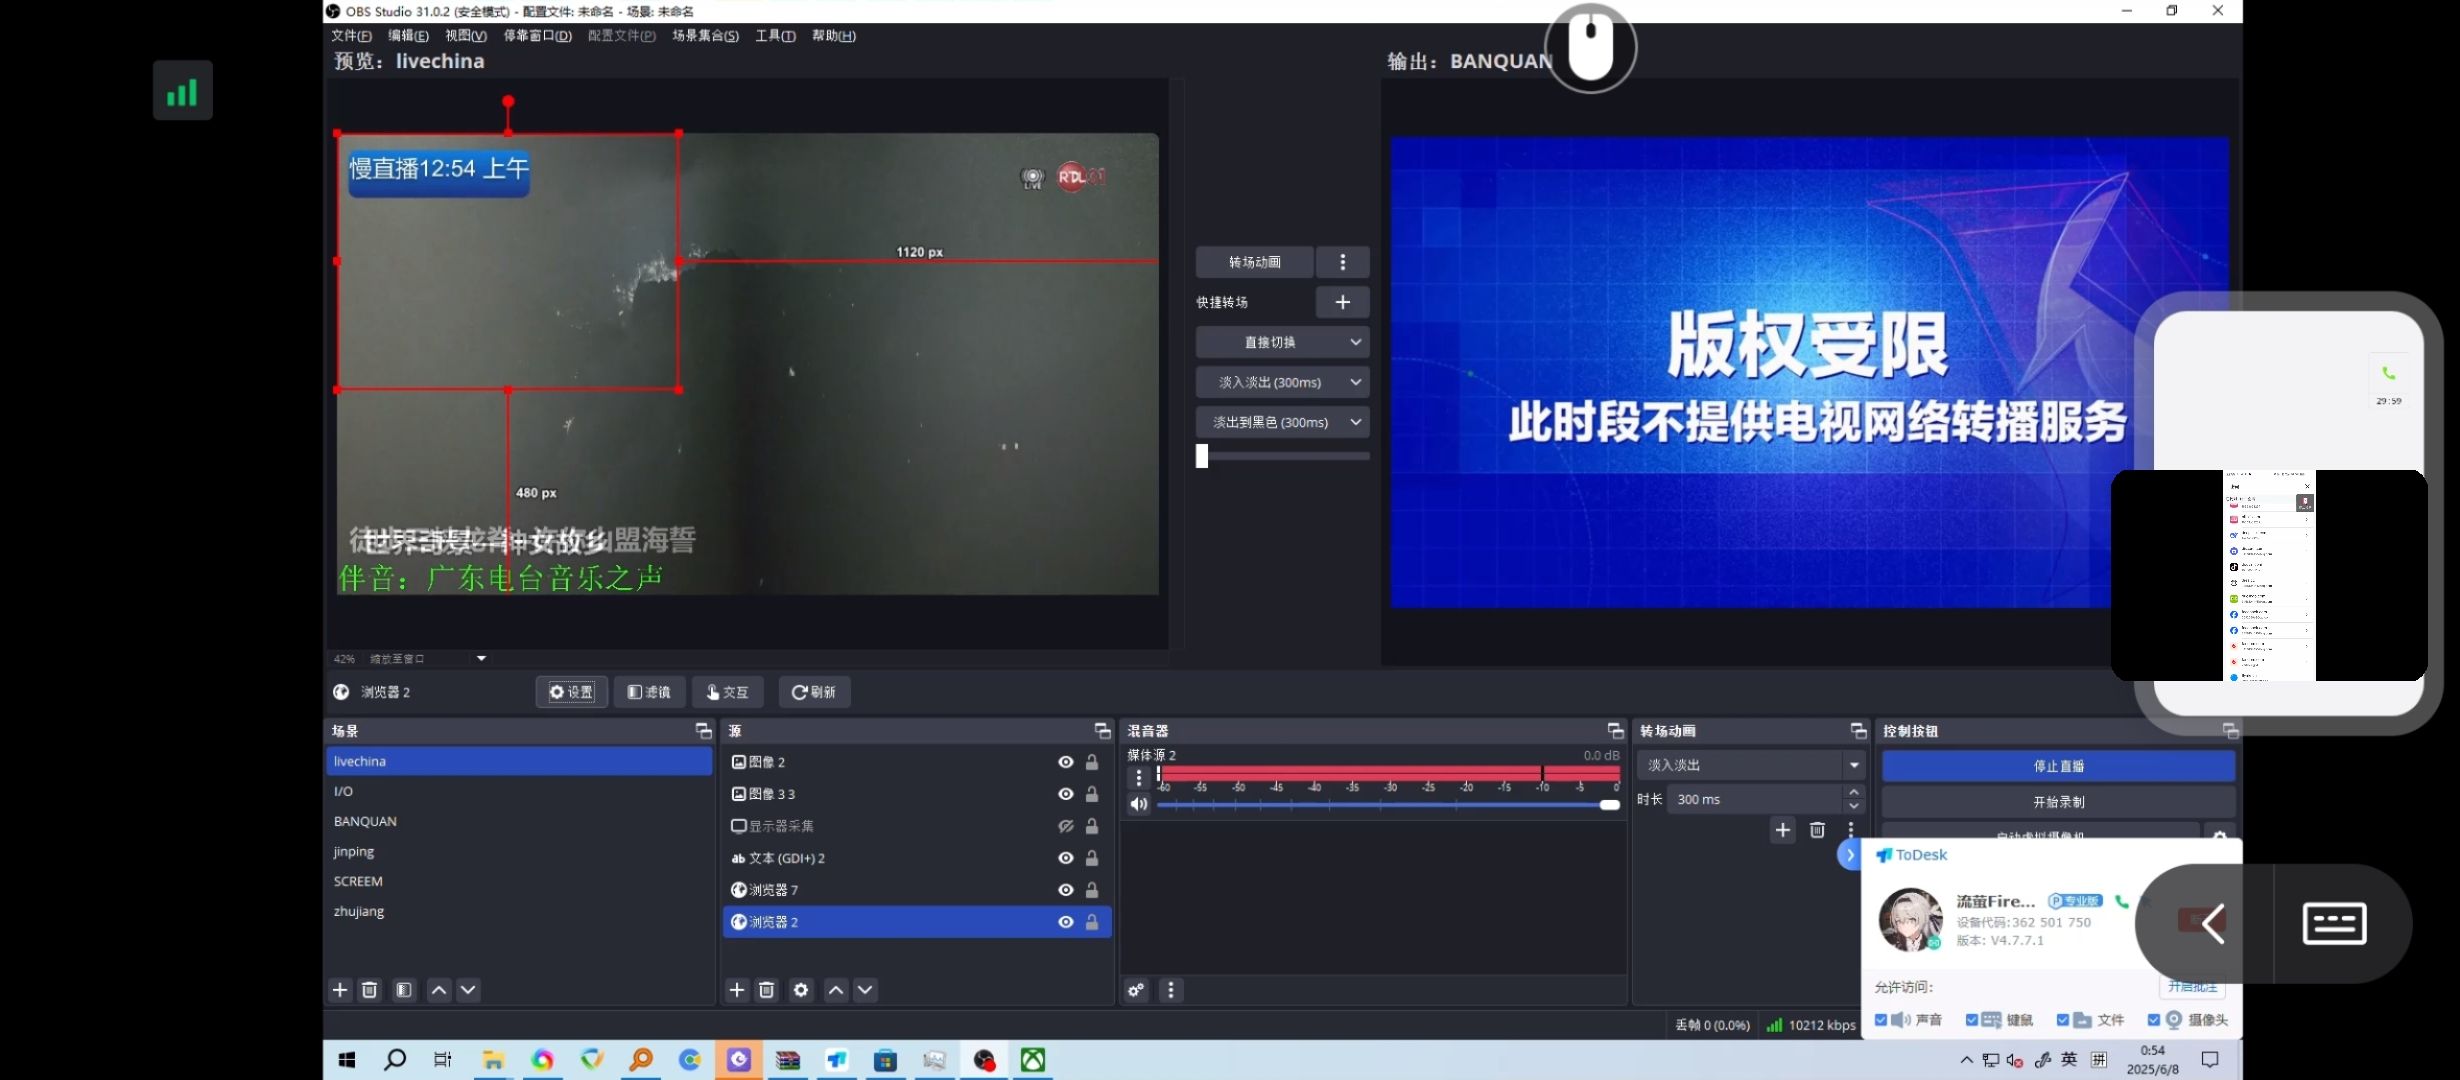Add a new source with plus icon
Viewport: 2460px width, 1080px height.
tap(737, 990)
